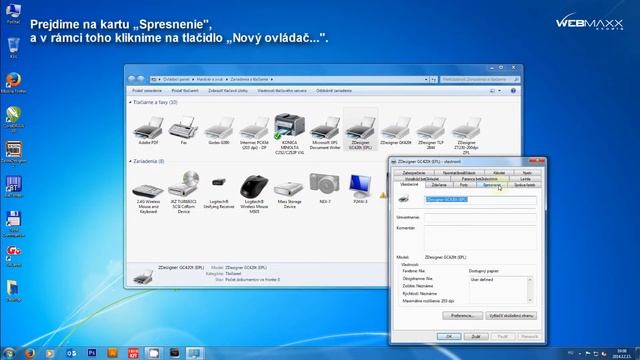Click Back arrow in Devices and Printers window

point(131,79)
